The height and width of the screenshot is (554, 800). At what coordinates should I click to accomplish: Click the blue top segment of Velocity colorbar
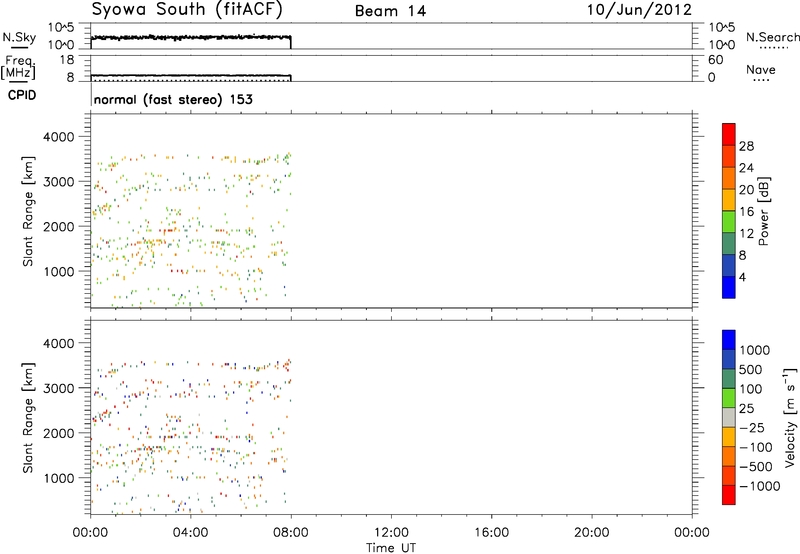tap(729, 340)
